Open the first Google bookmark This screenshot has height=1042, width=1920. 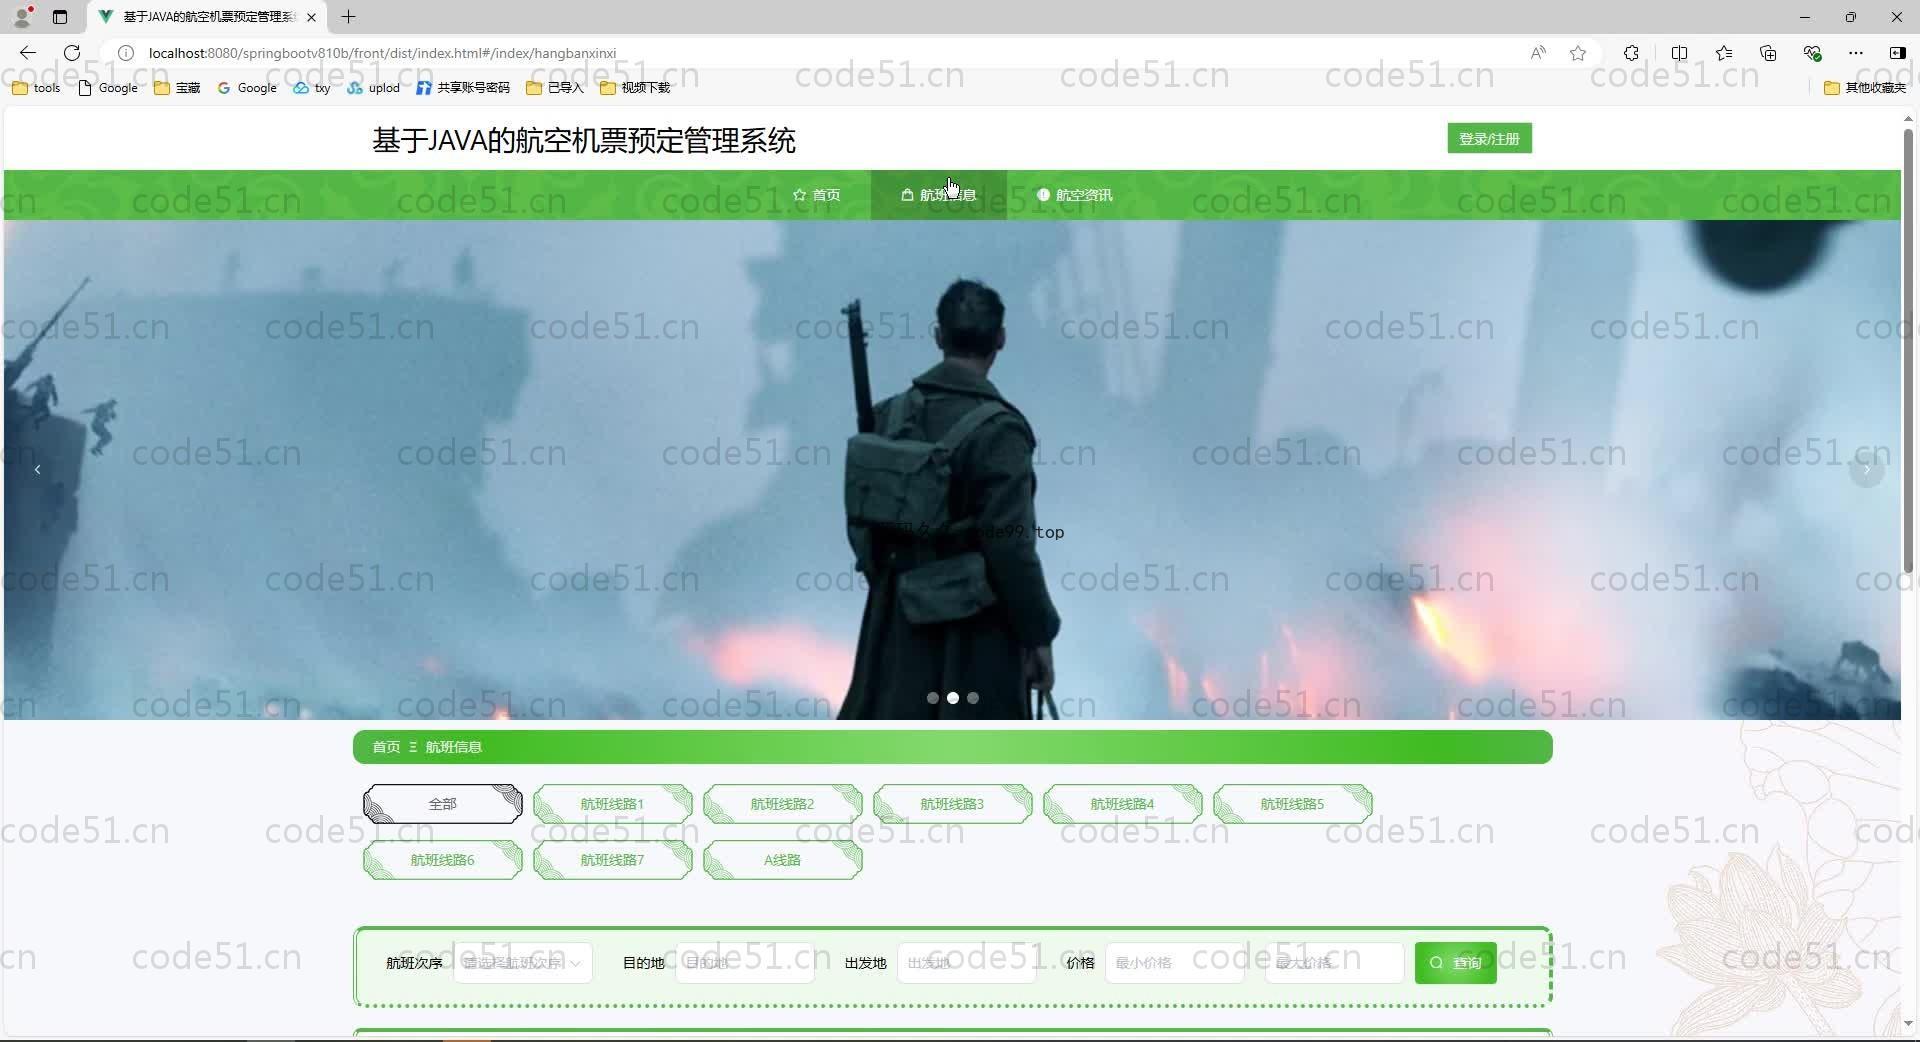click(x=108, y=88)
